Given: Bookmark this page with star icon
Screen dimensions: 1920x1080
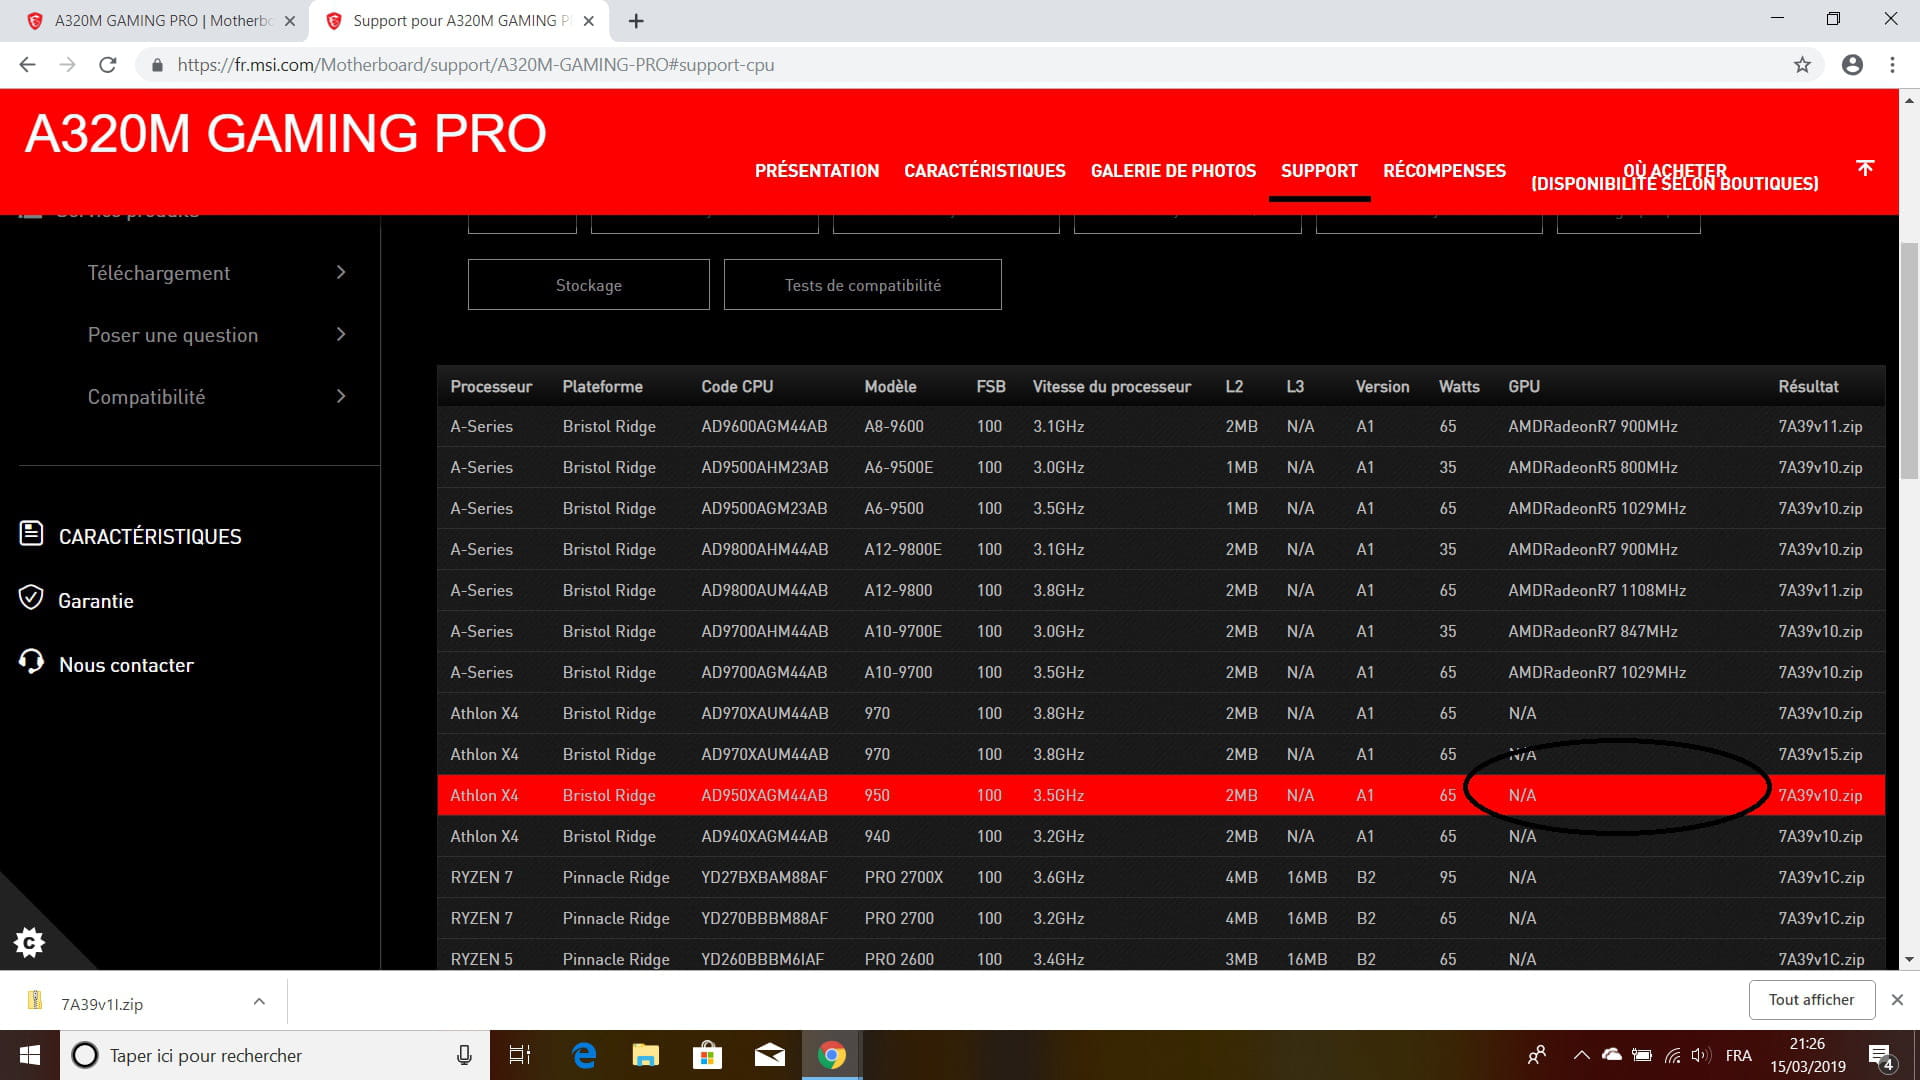Looking at the screenshot, I should tap(1802, 65).
